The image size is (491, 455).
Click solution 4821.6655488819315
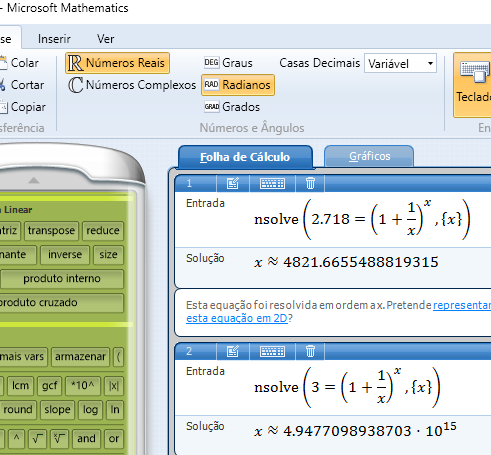(x=346, y=262)
